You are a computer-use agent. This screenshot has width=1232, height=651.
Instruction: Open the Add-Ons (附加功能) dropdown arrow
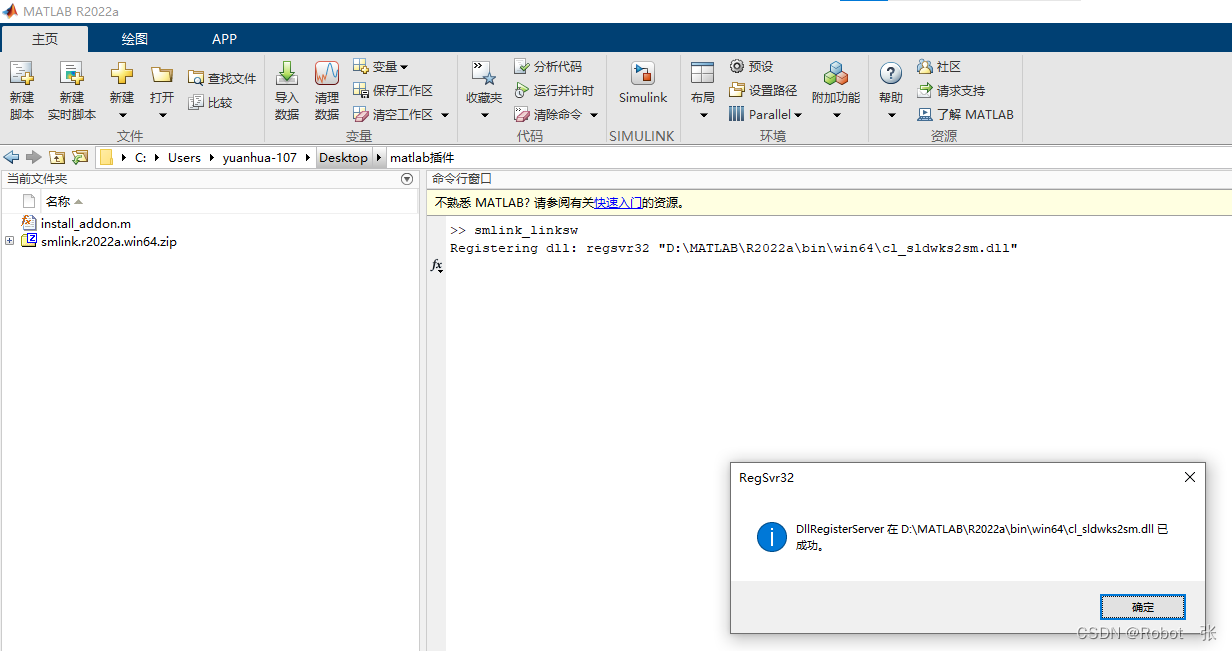836,116
